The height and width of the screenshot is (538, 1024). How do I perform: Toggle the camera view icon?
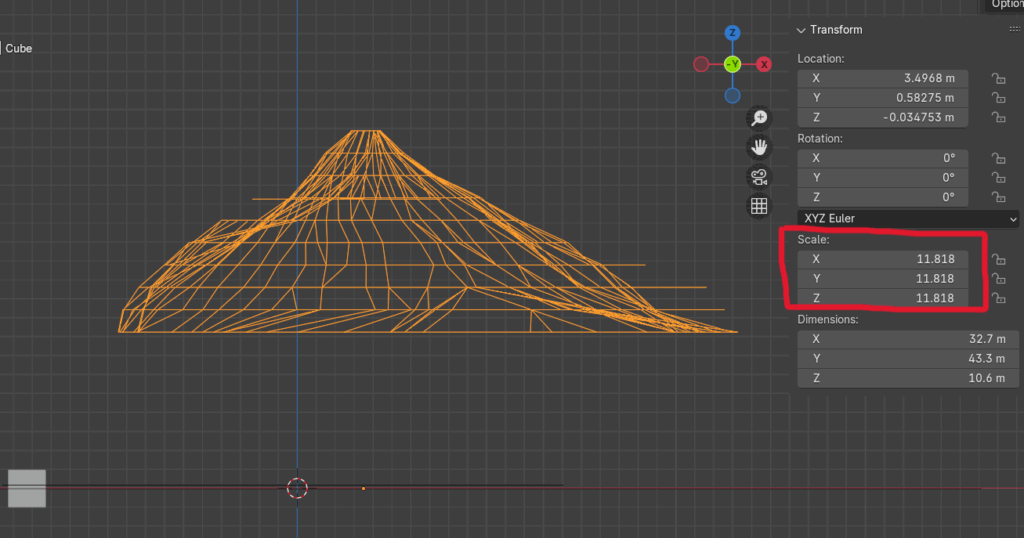point(759,177)
